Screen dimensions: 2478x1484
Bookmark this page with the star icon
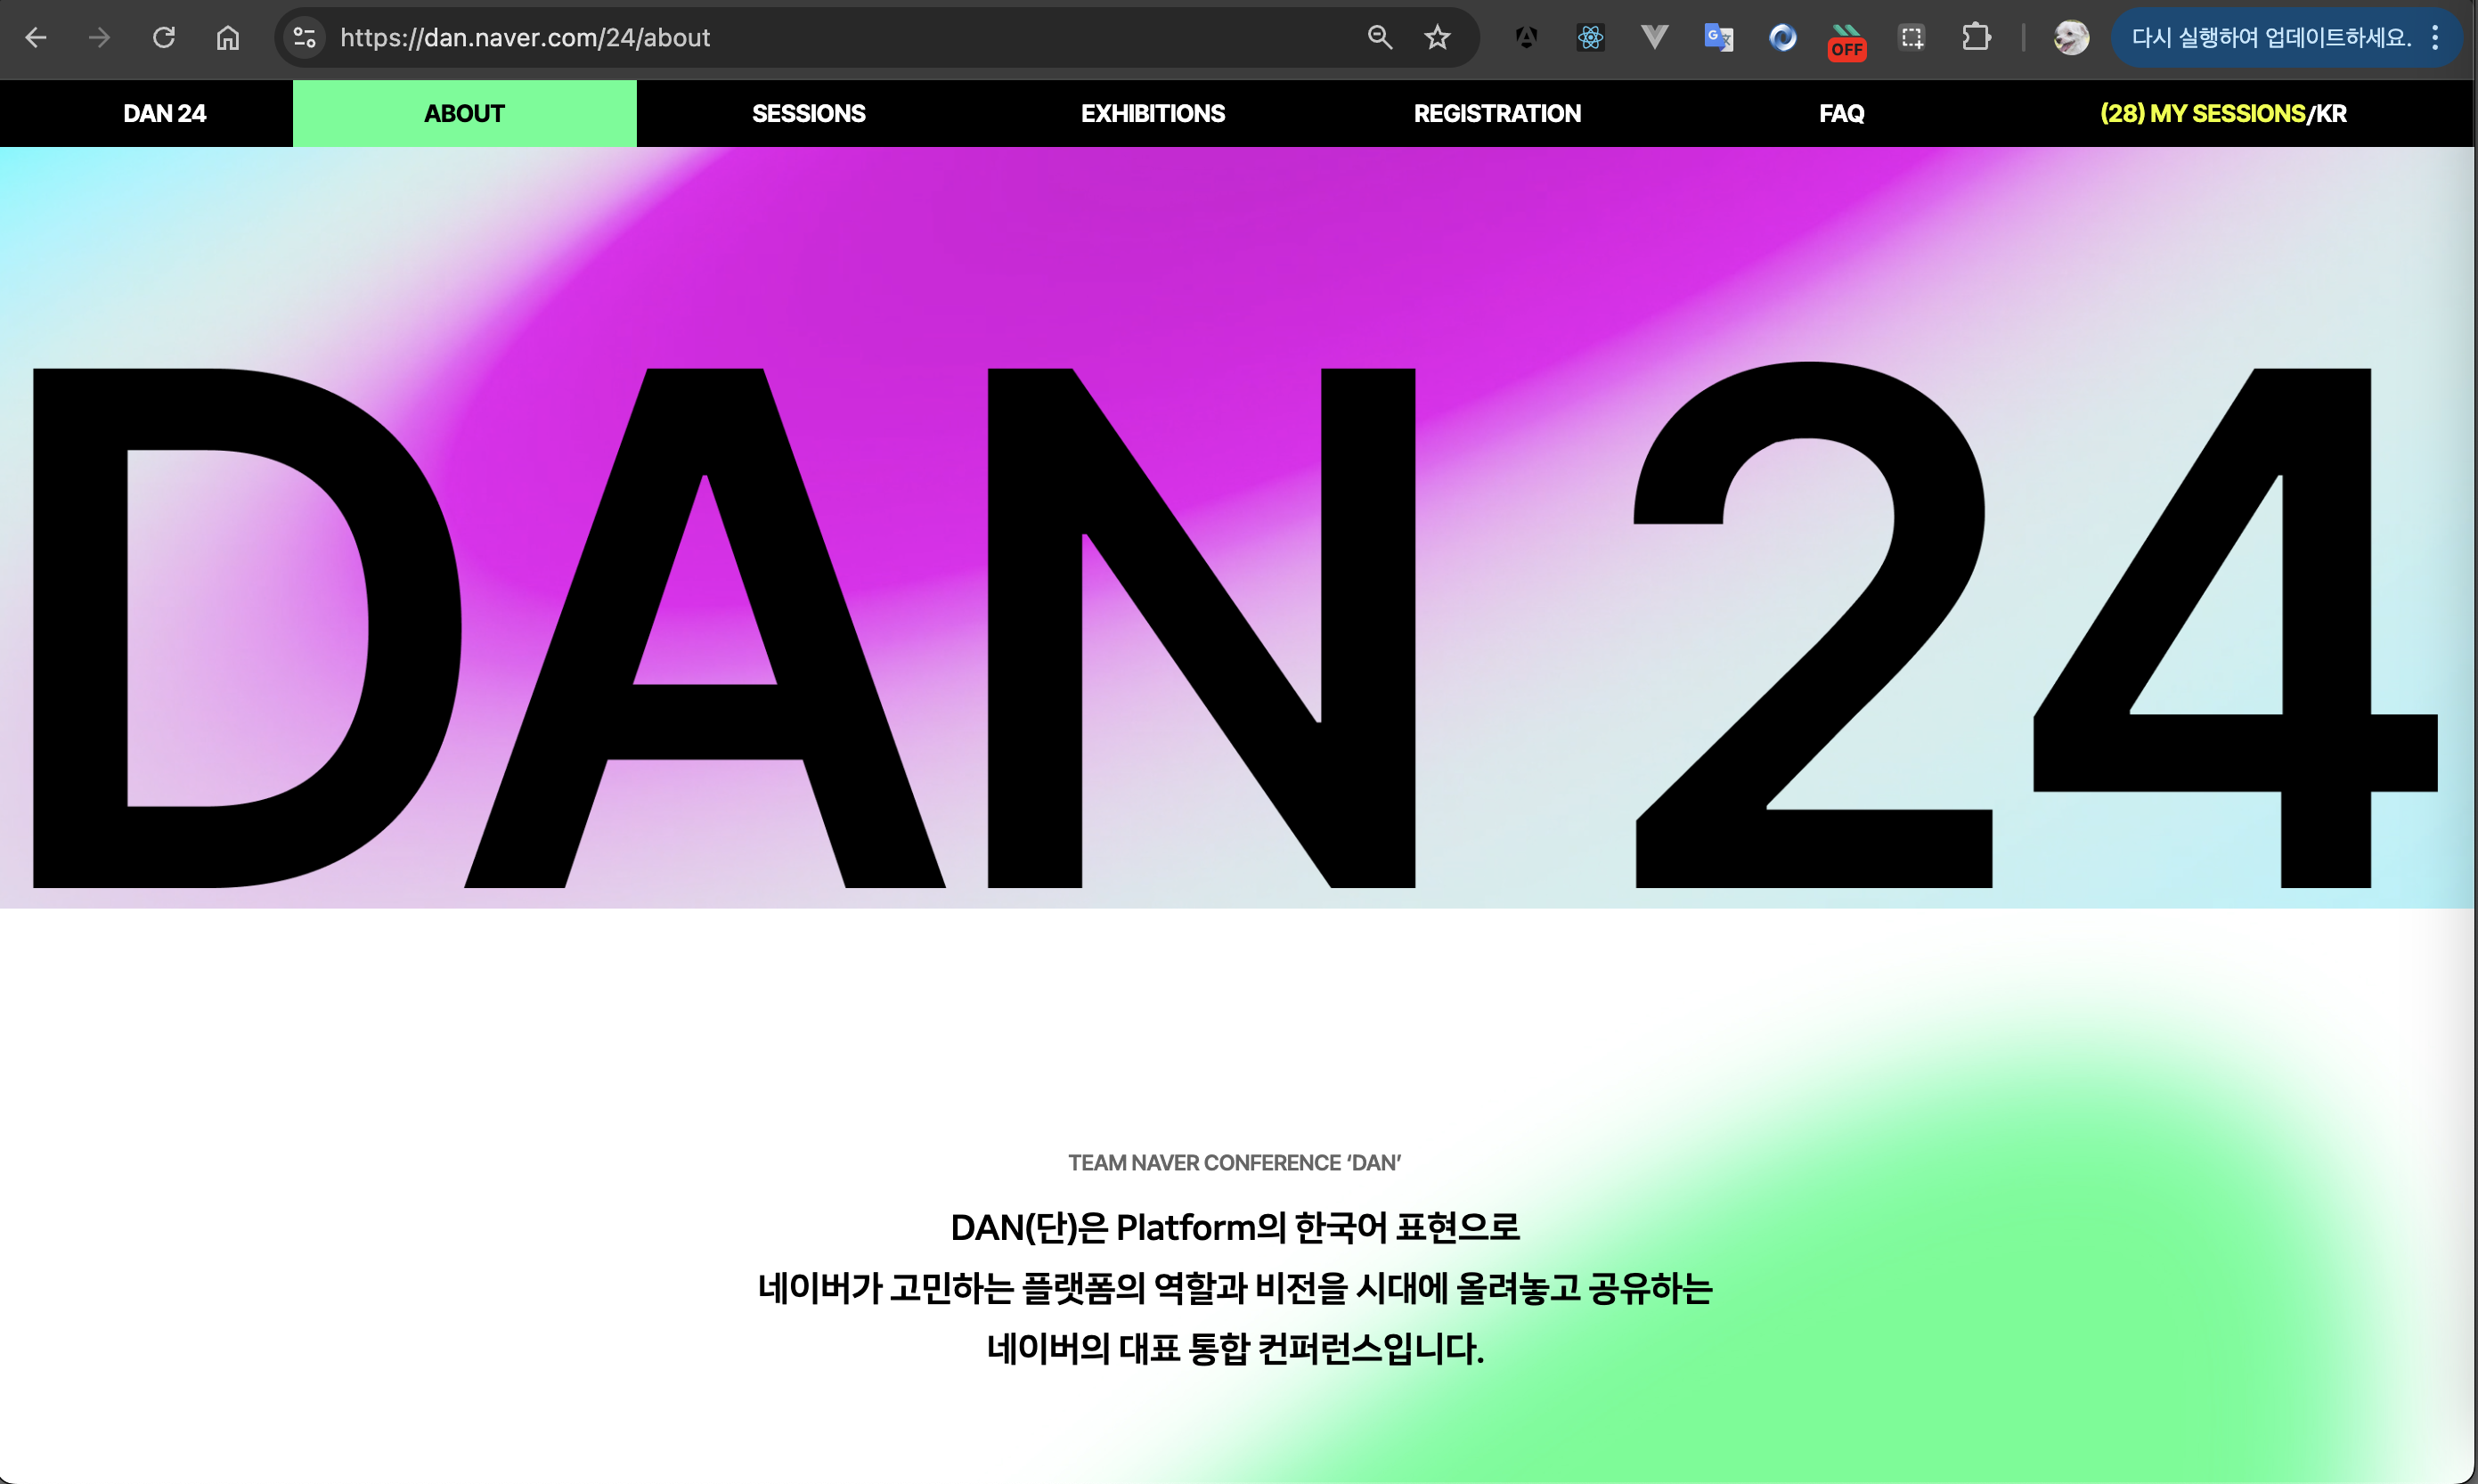[x=1437, y=38]
